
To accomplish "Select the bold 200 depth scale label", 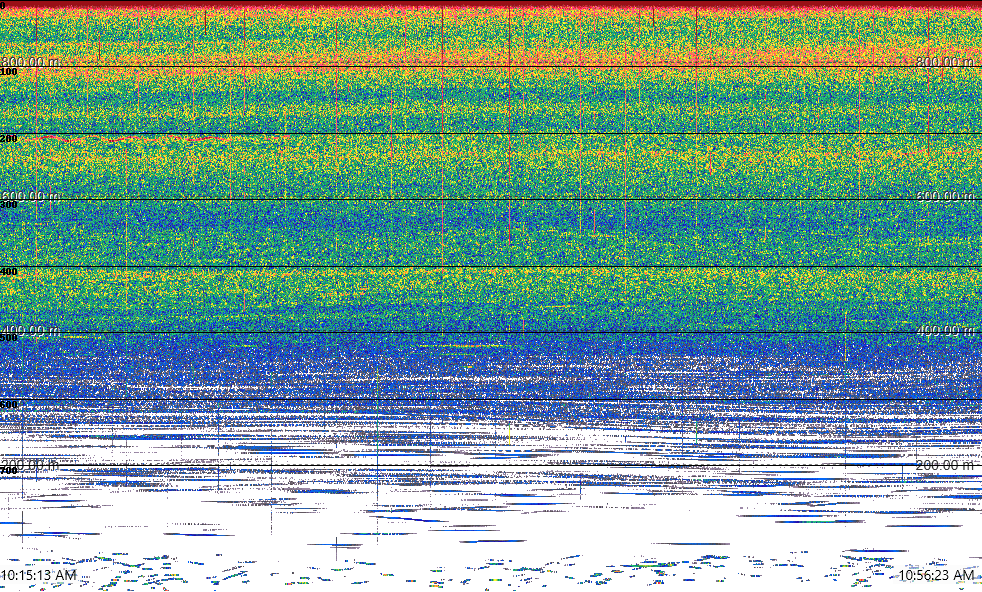I will pos(9,138).
